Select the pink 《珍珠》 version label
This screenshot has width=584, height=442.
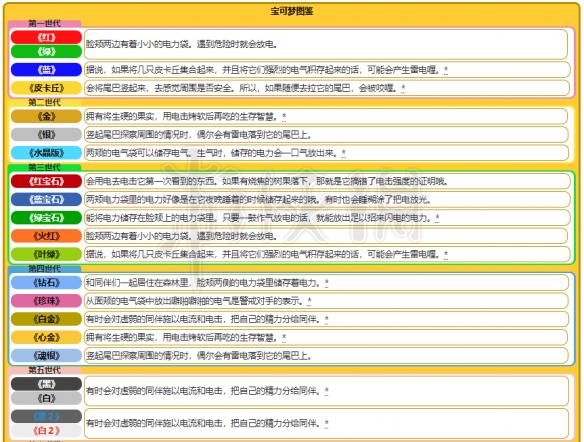pyautogui.click(x=46, y=301)
